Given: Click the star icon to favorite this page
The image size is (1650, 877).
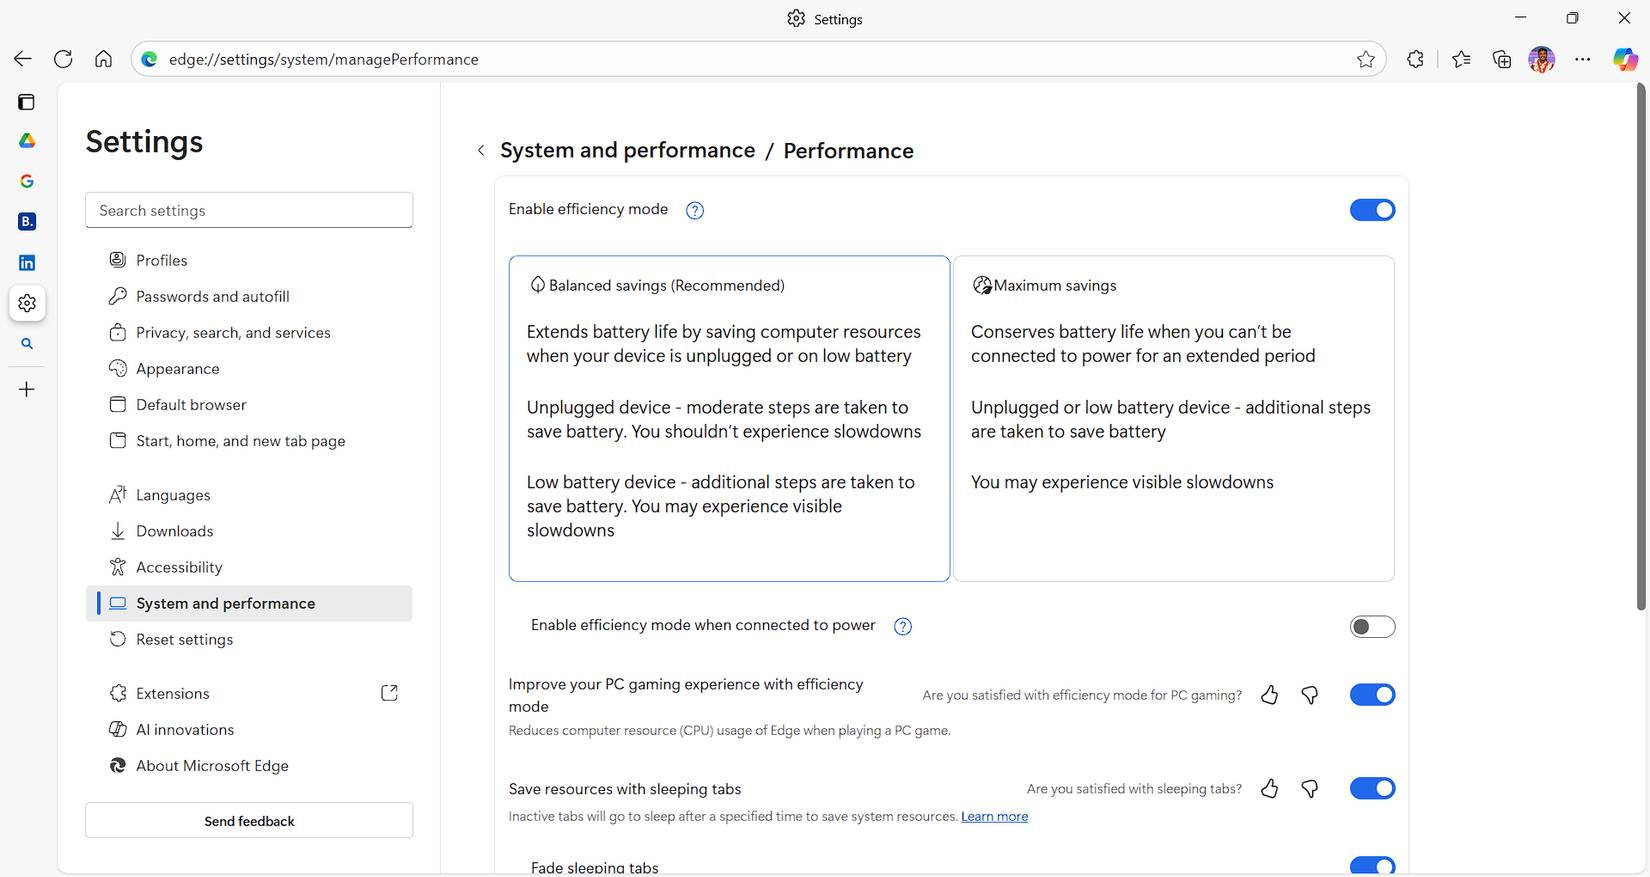Looking at the screenshot, I should (x=1366, y=59).
